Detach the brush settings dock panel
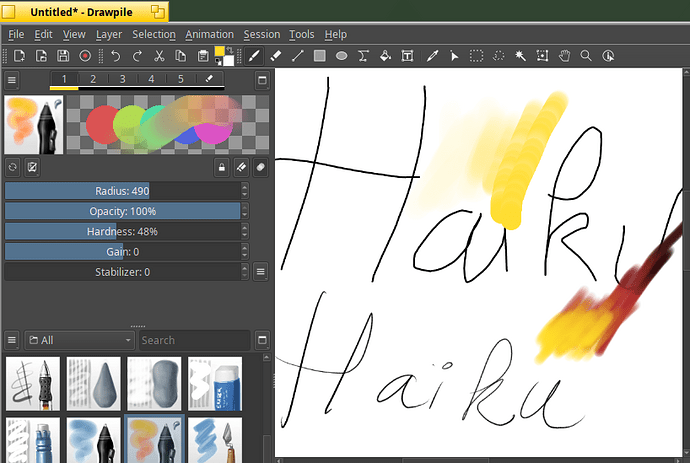Viewport: 690px width, 463px height. [x=262, y=80]
